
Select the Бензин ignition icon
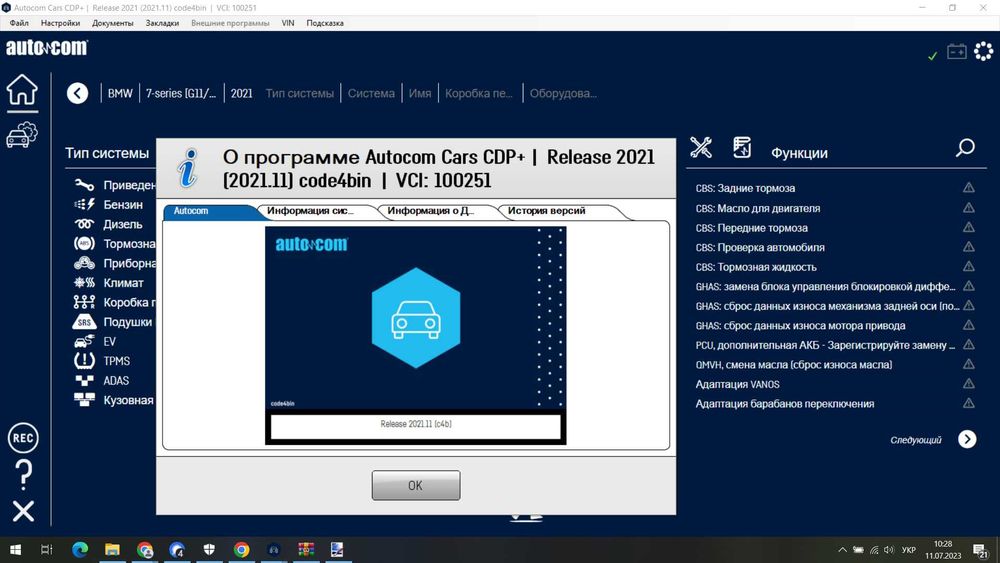(84, 205)
